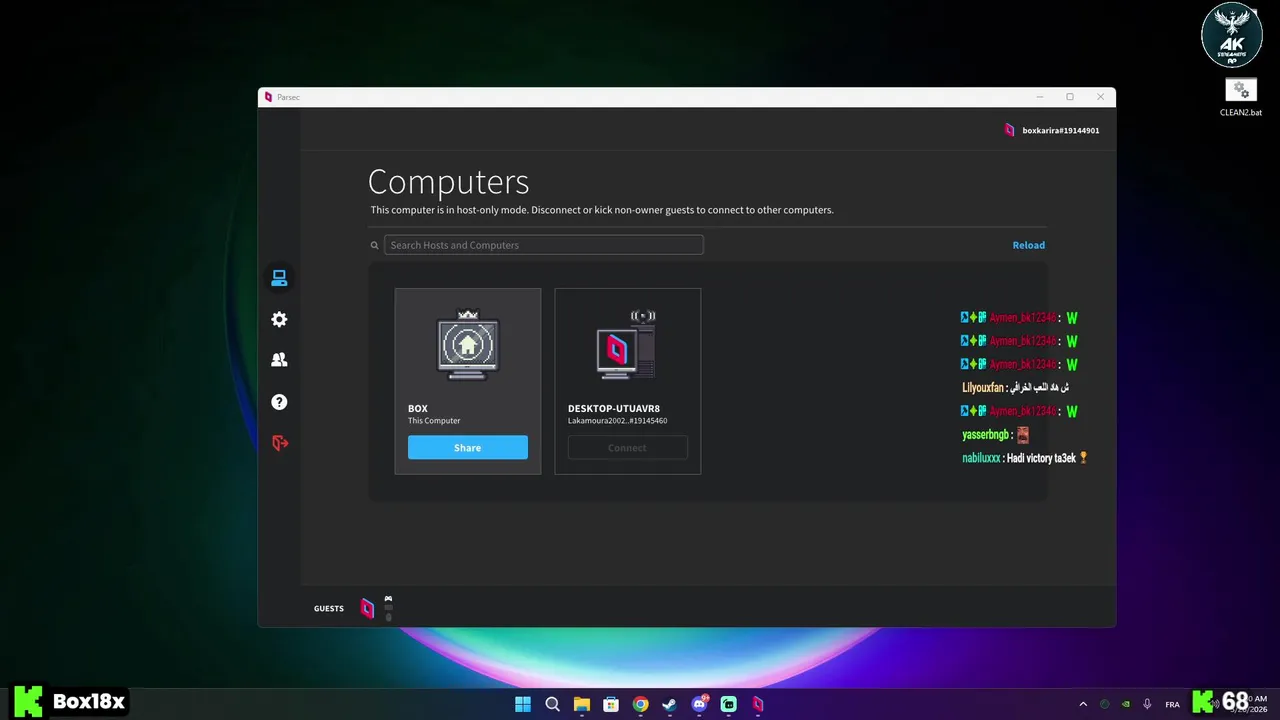Image resolution: width=1280 pixels, height=720 pixels.
Task: Click the red Log Out icon
Action: [x=279, y=443]
